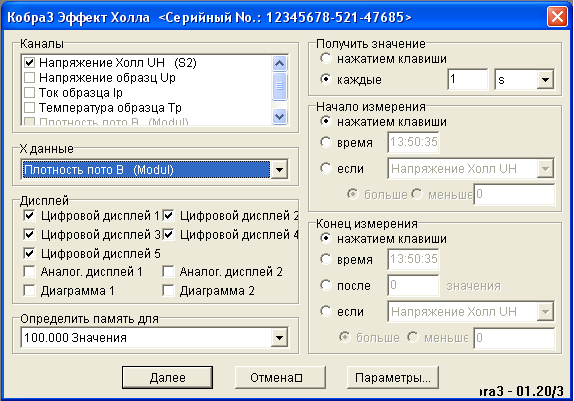Click the Отмена button

click(280, 378)
